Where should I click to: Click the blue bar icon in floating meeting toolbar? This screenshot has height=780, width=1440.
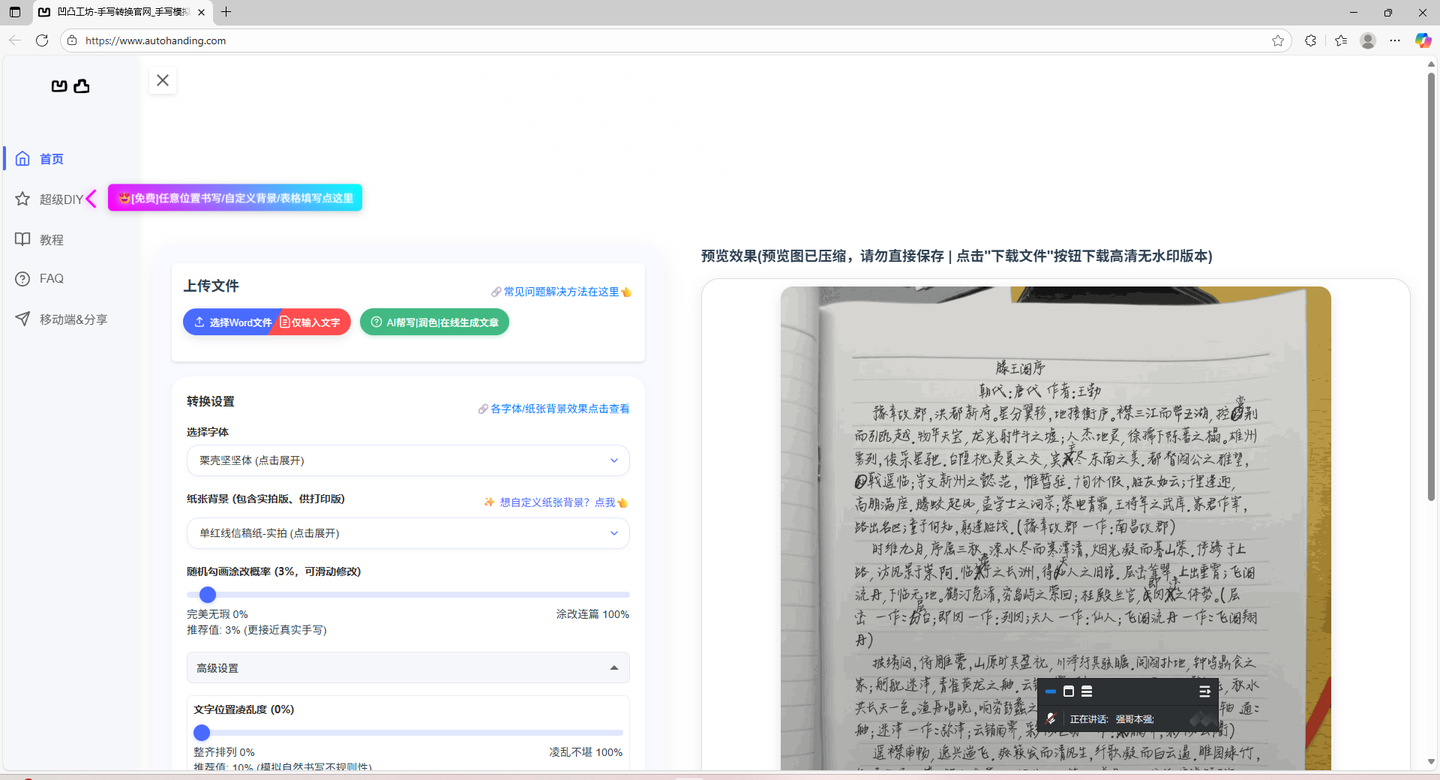tap(1051, 691)
